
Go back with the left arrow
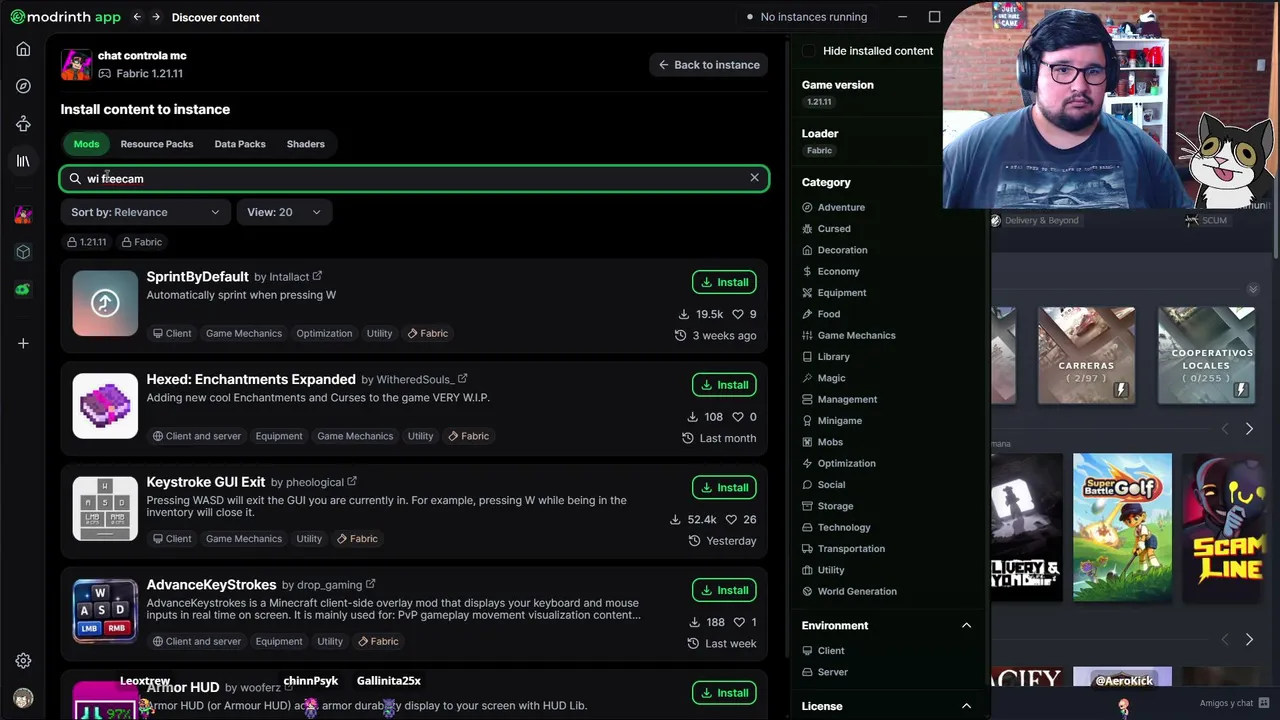click(137, 17)
